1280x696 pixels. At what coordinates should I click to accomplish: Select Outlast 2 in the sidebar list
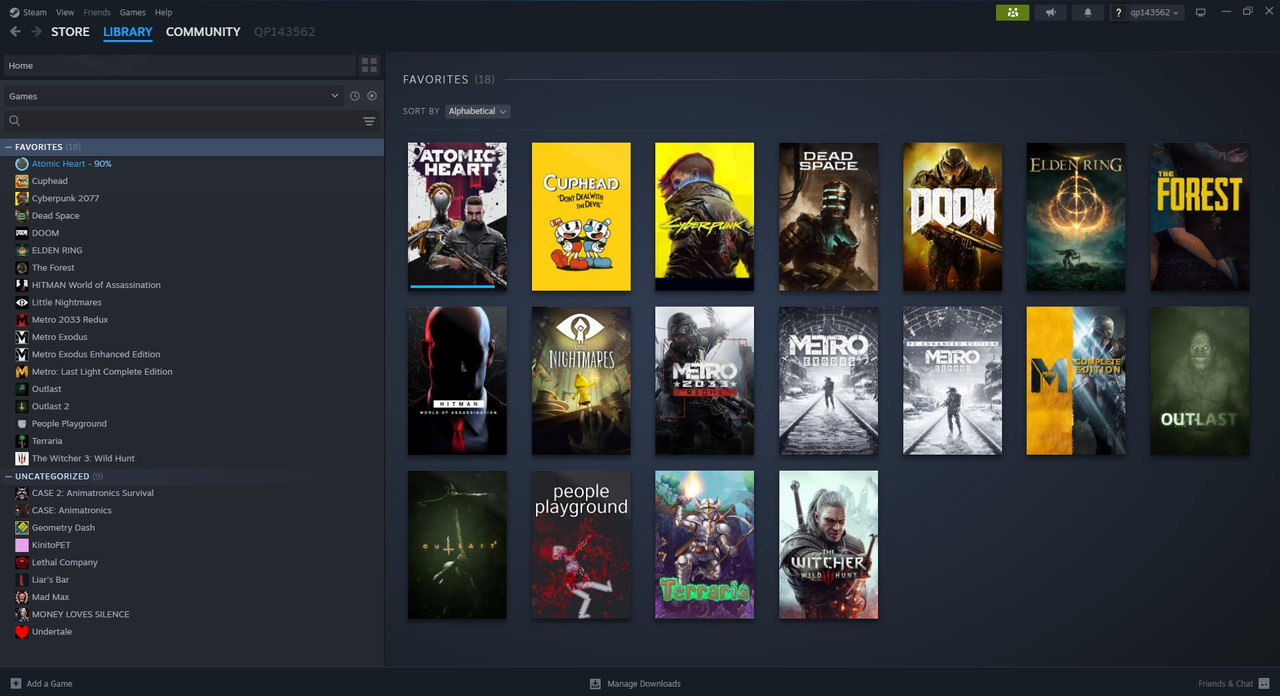[x=192, y=406]
